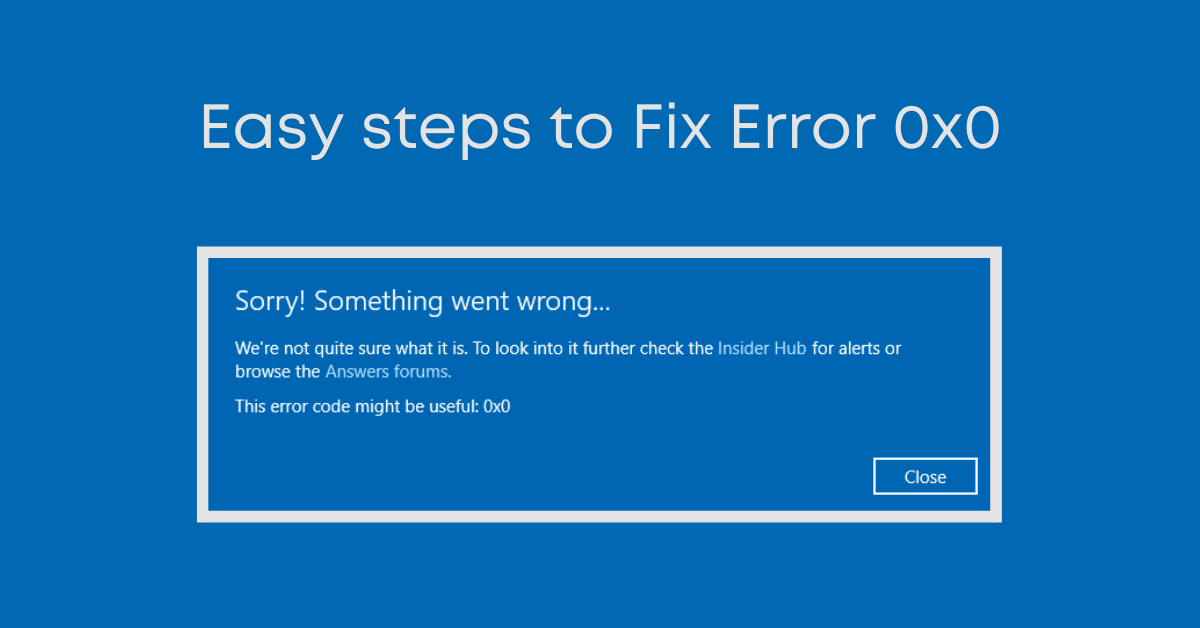This screenshot has width=1200, height=628.
Task: Click the heading 'Sorry! Something went wrong...'
Action: click(422, 300)
